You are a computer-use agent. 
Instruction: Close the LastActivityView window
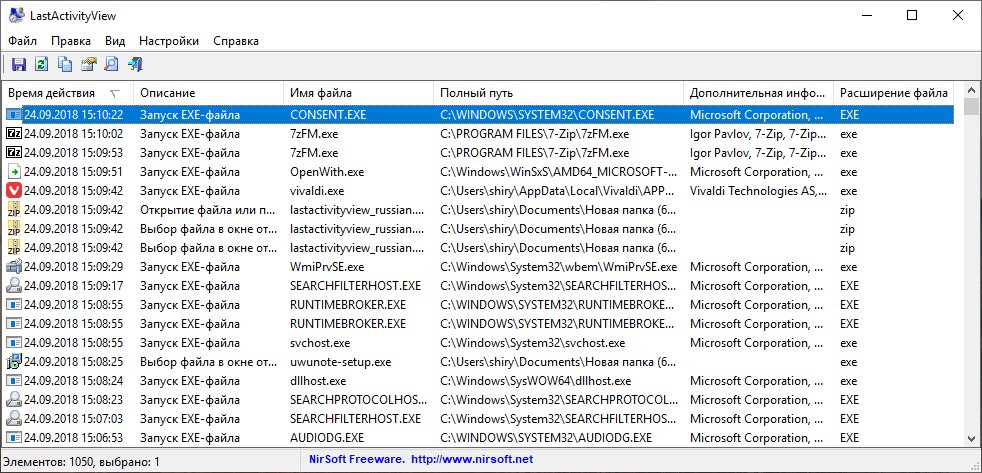coord(958,16)
